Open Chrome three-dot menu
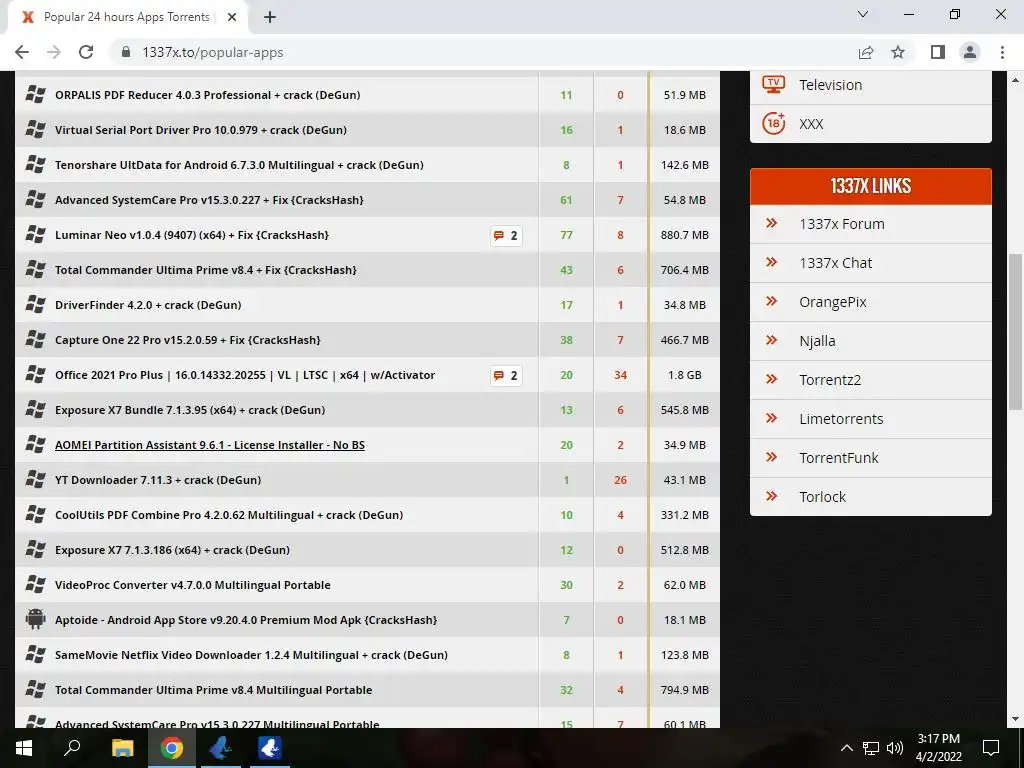 pyautogui.click(x=1002, y=52)
